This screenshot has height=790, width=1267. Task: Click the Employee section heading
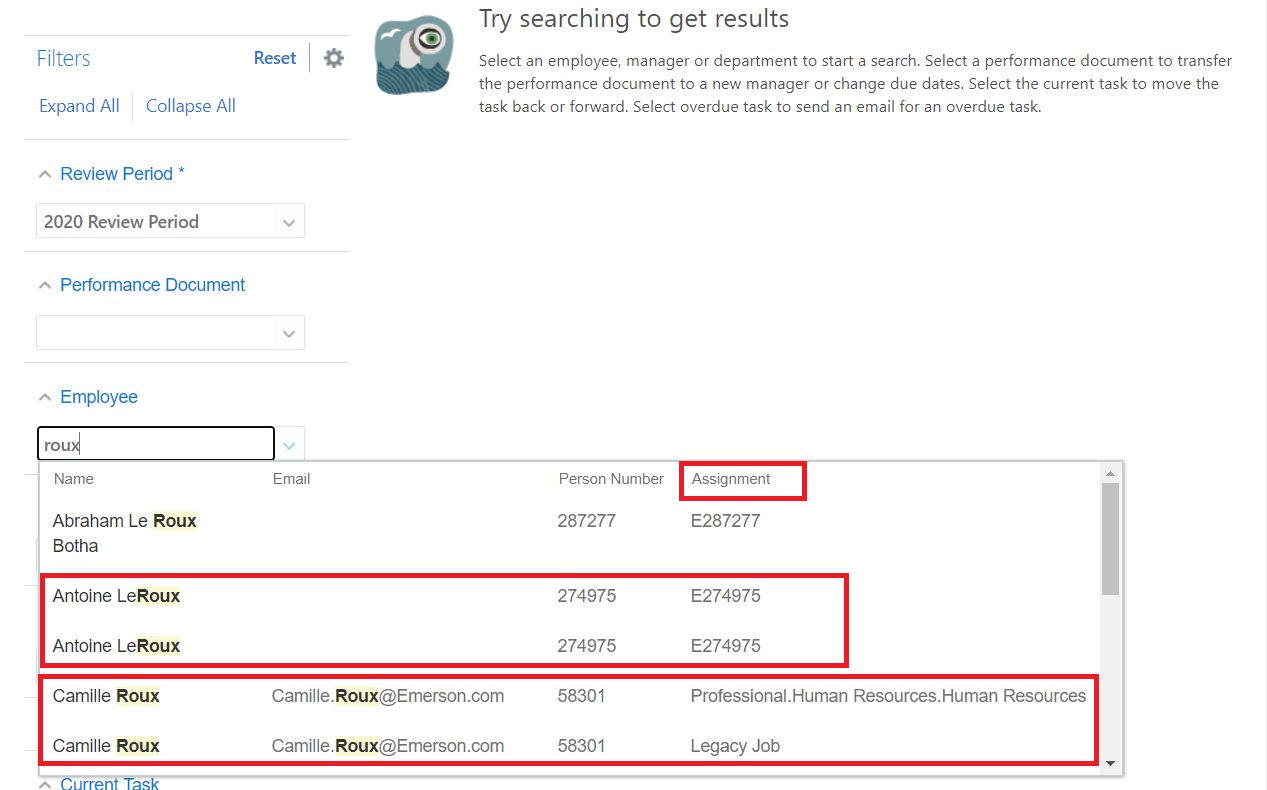[99, 397]
